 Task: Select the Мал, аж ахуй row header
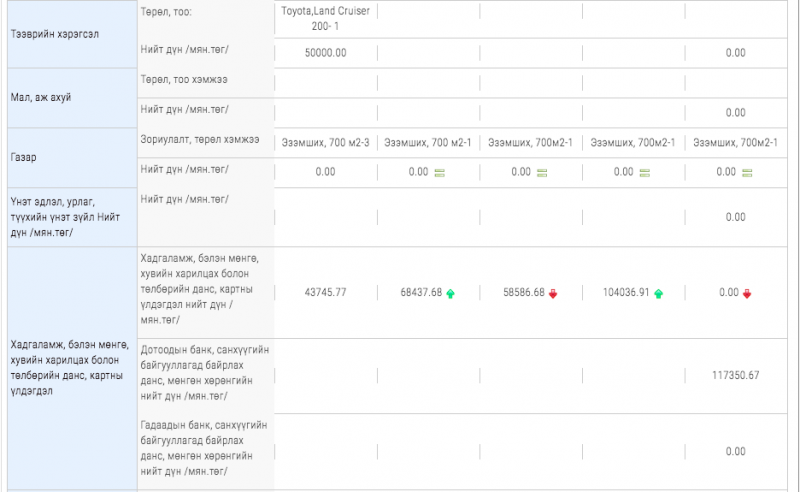pyautogui.click(x=69, y=97)
